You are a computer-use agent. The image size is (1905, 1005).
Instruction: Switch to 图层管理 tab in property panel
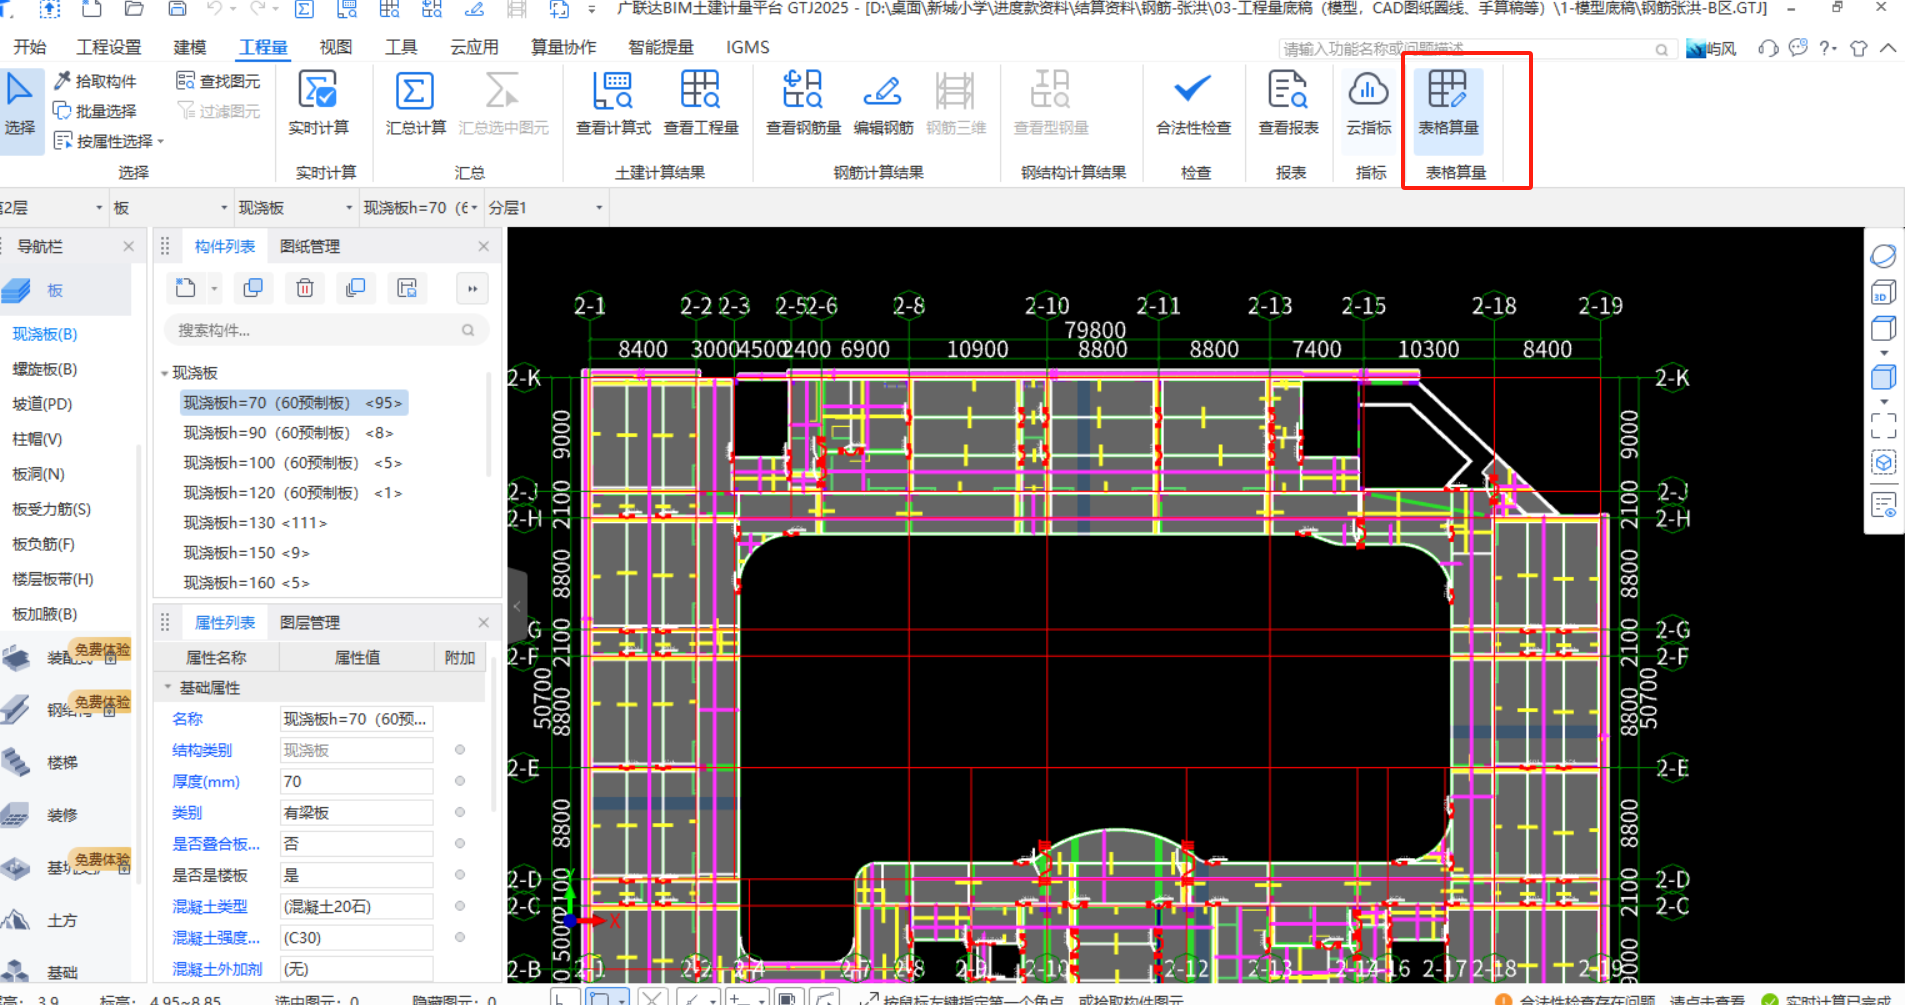click(x=310, y=622)
